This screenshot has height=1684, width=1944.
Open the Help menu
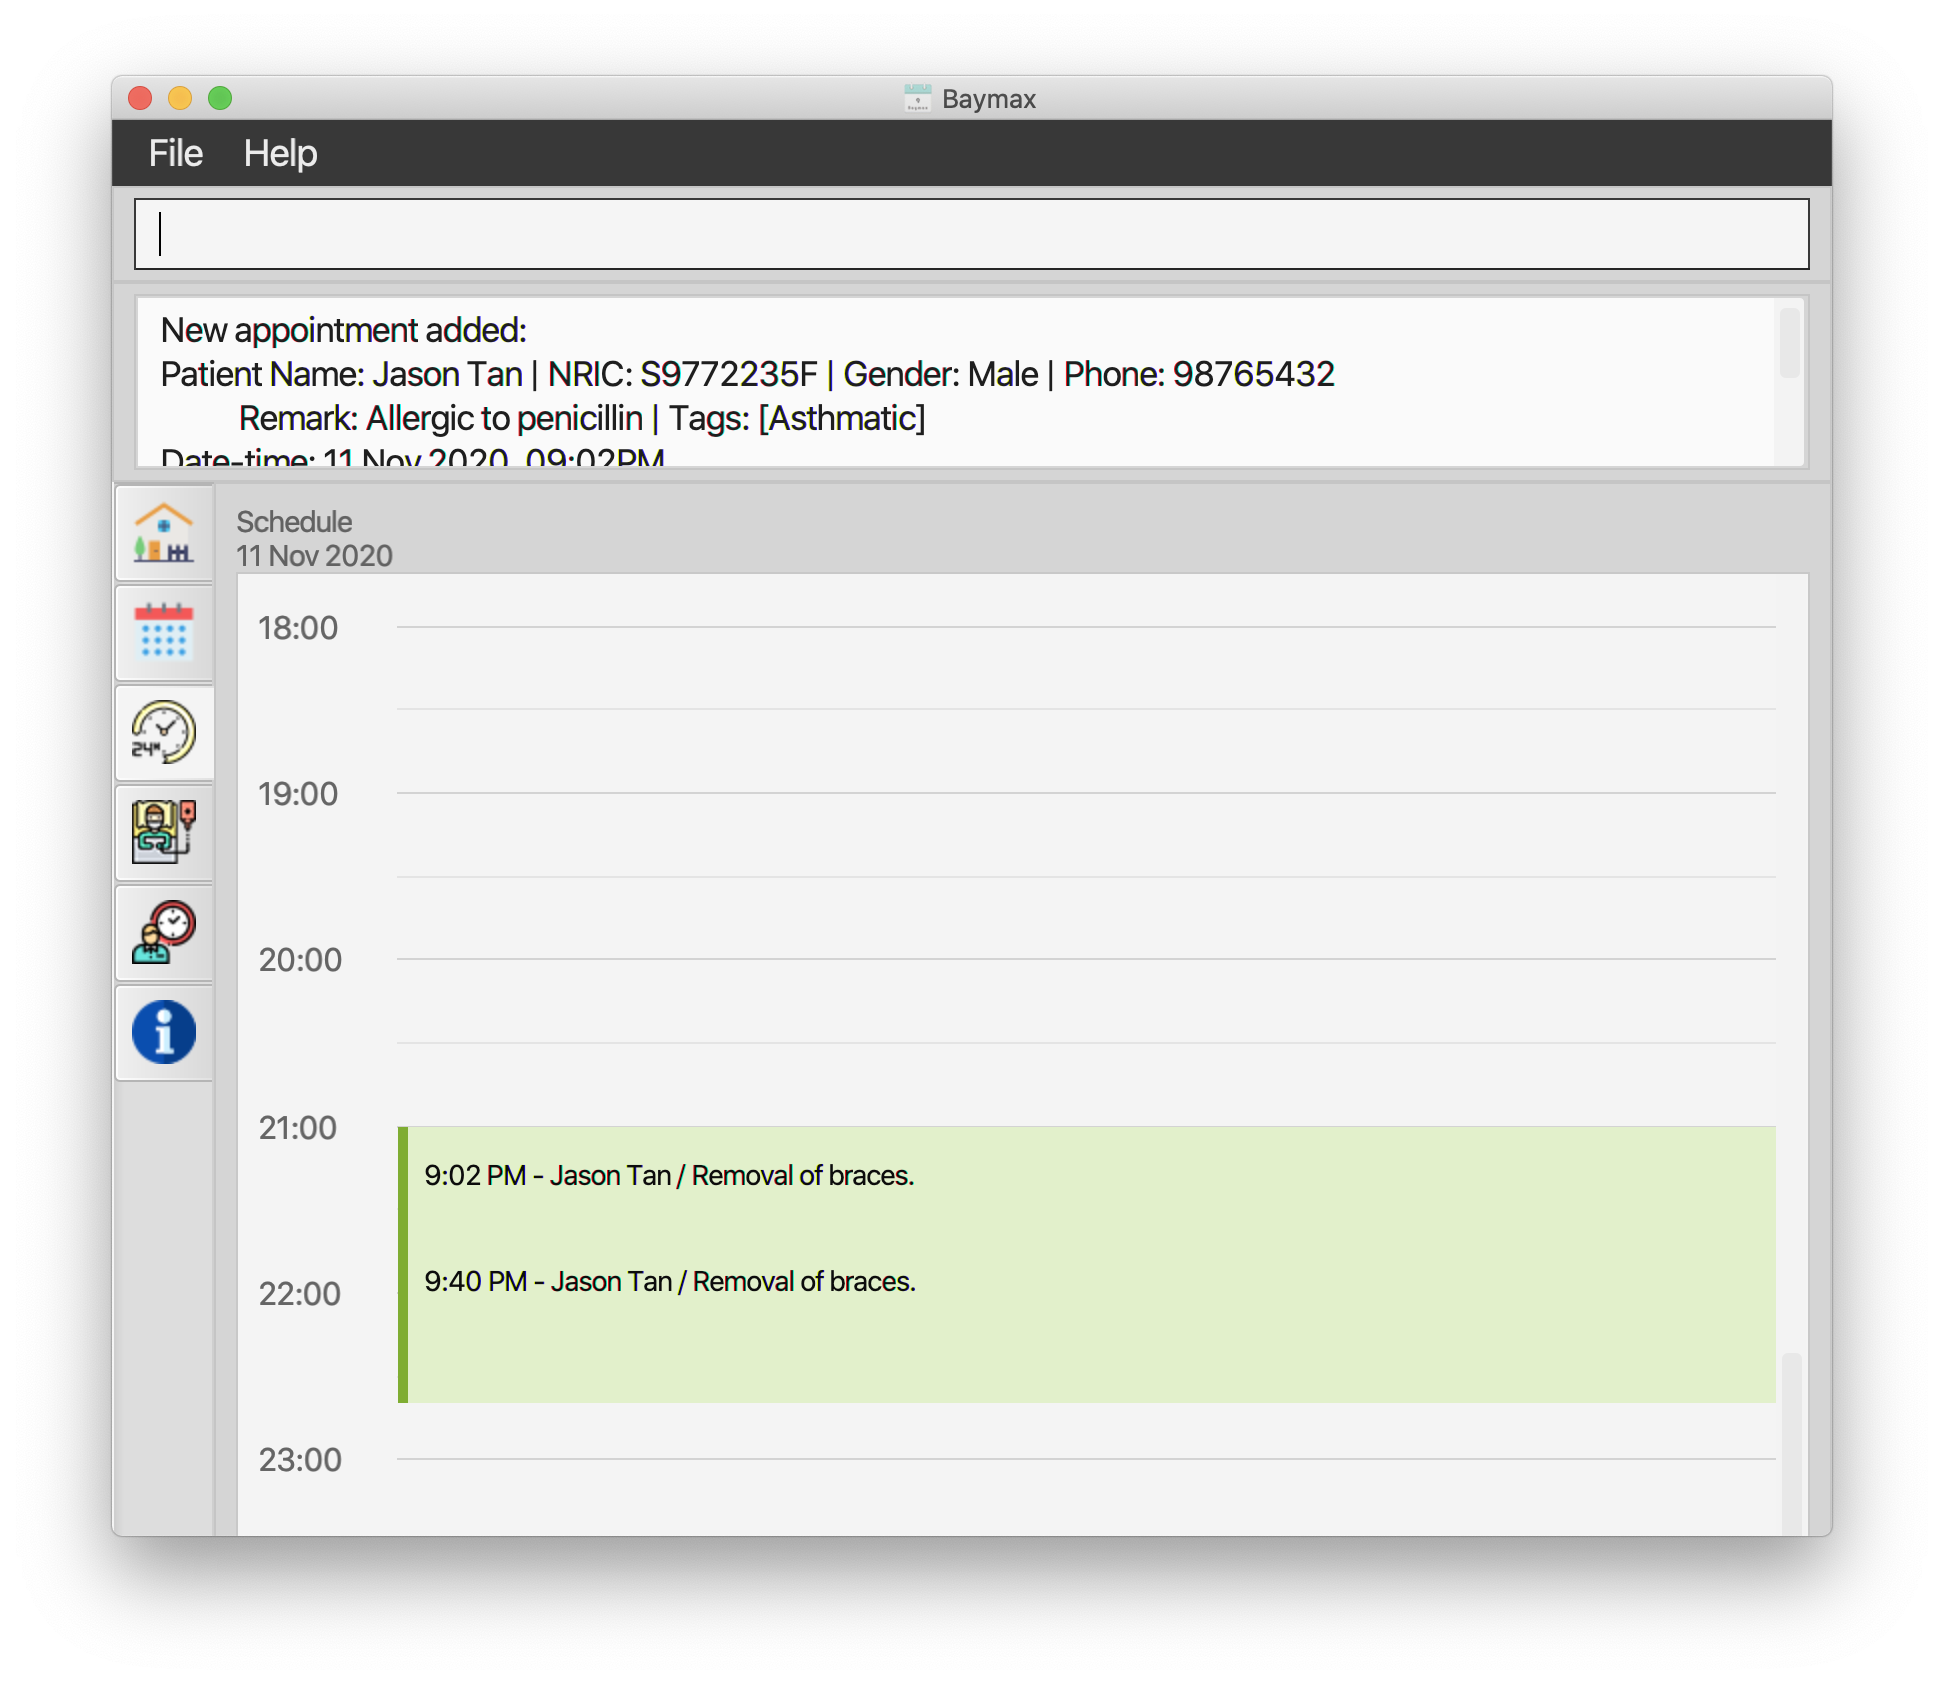(x=280, y=154)
